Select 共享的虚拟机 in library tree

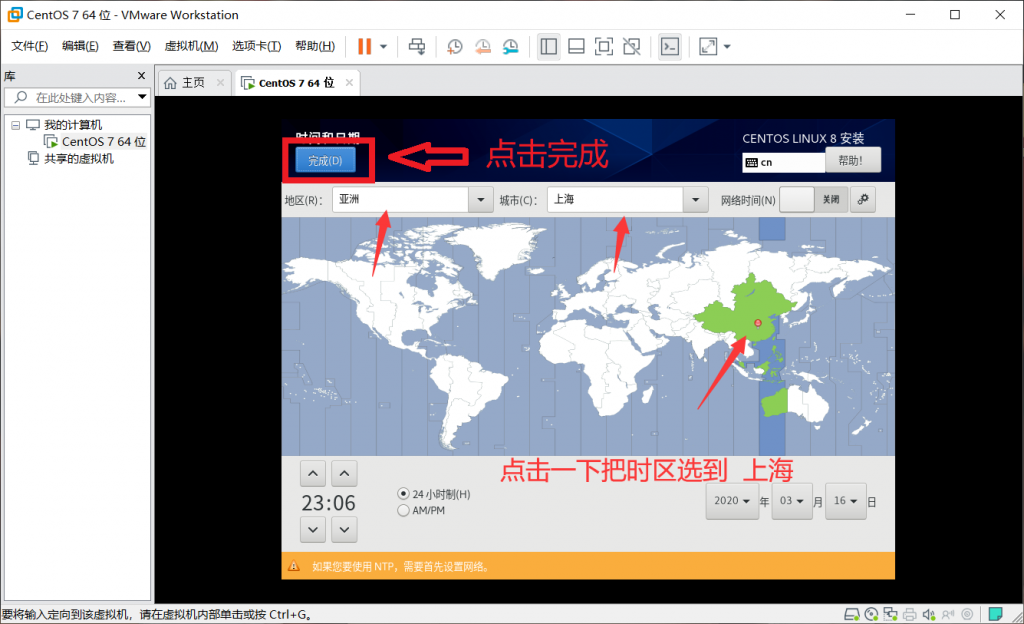click(71, 159)
